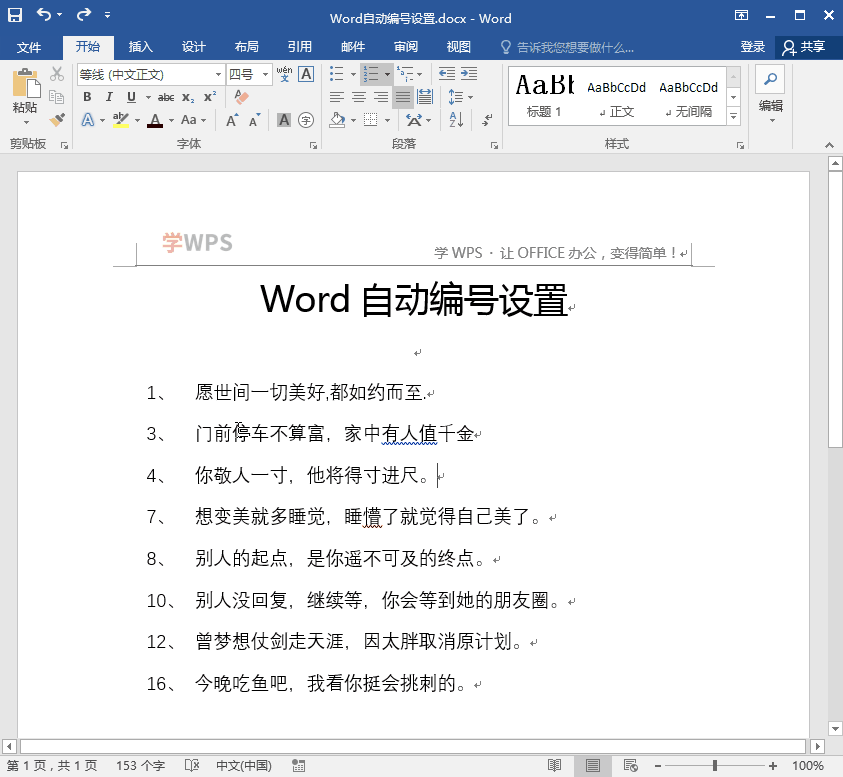843x777 pixels.
Task: Click the text highlight color icon
Action: pyautogui.click(x=122, y=120)
